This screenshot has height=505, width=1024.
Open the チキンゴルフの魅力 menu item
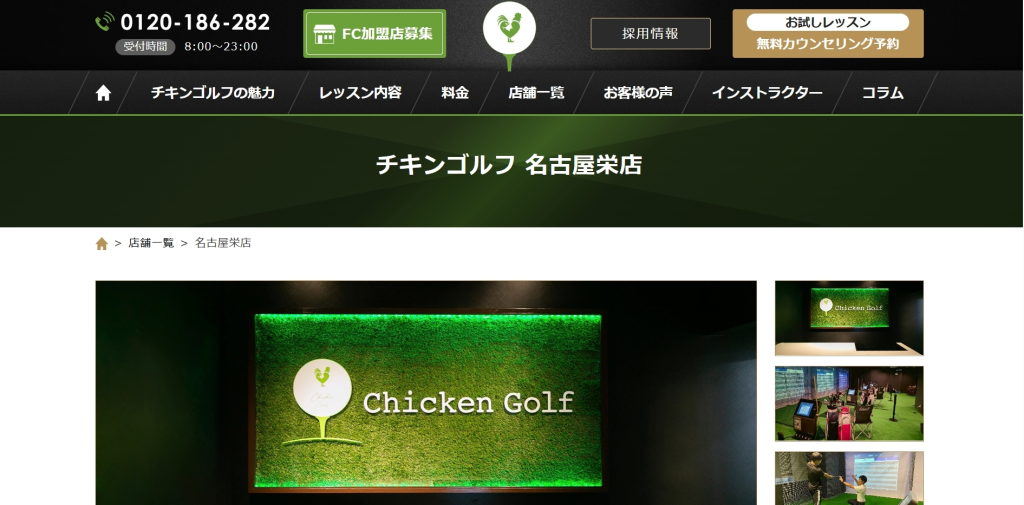tap(213, 93)
